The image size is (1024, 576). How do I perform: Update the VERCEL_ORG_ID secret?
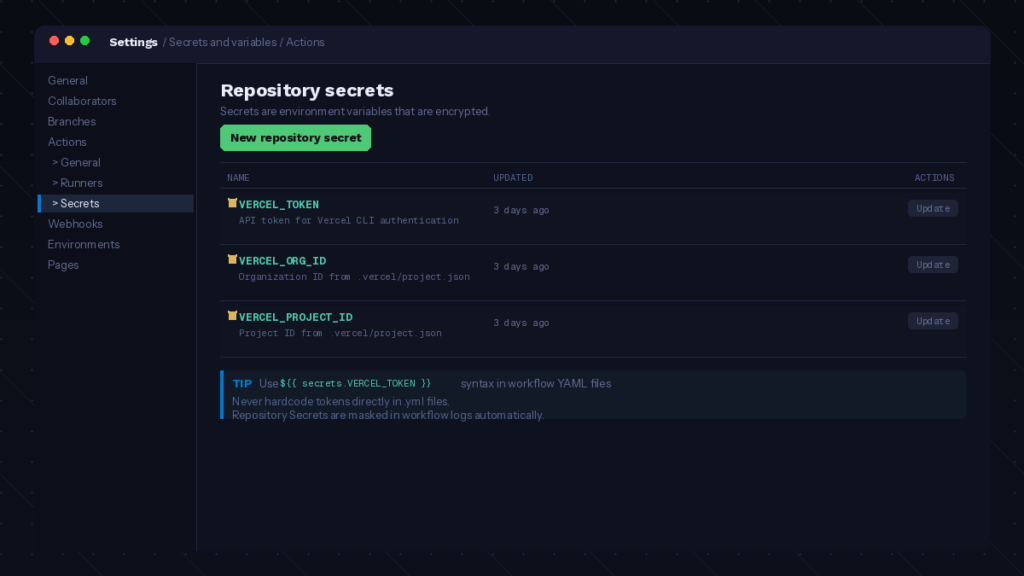[x=932, y=264]
